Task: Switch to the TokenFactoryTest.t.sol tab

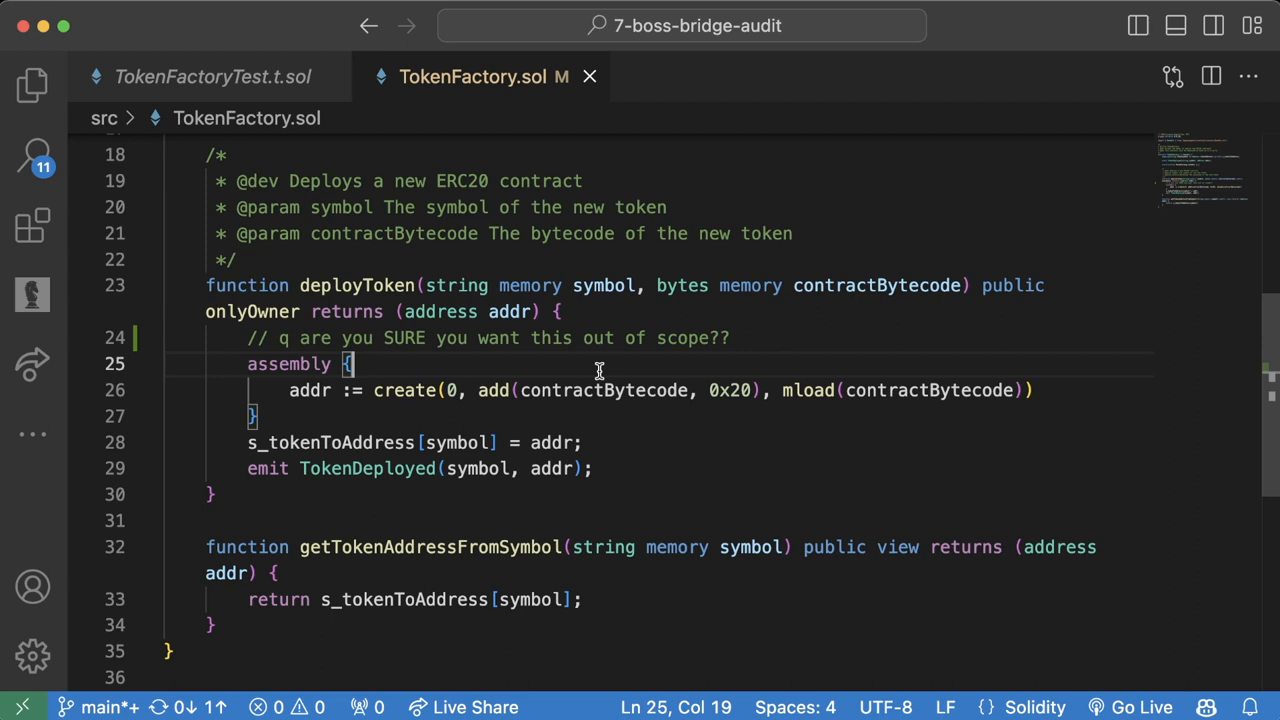Action: tap(213, 77)
